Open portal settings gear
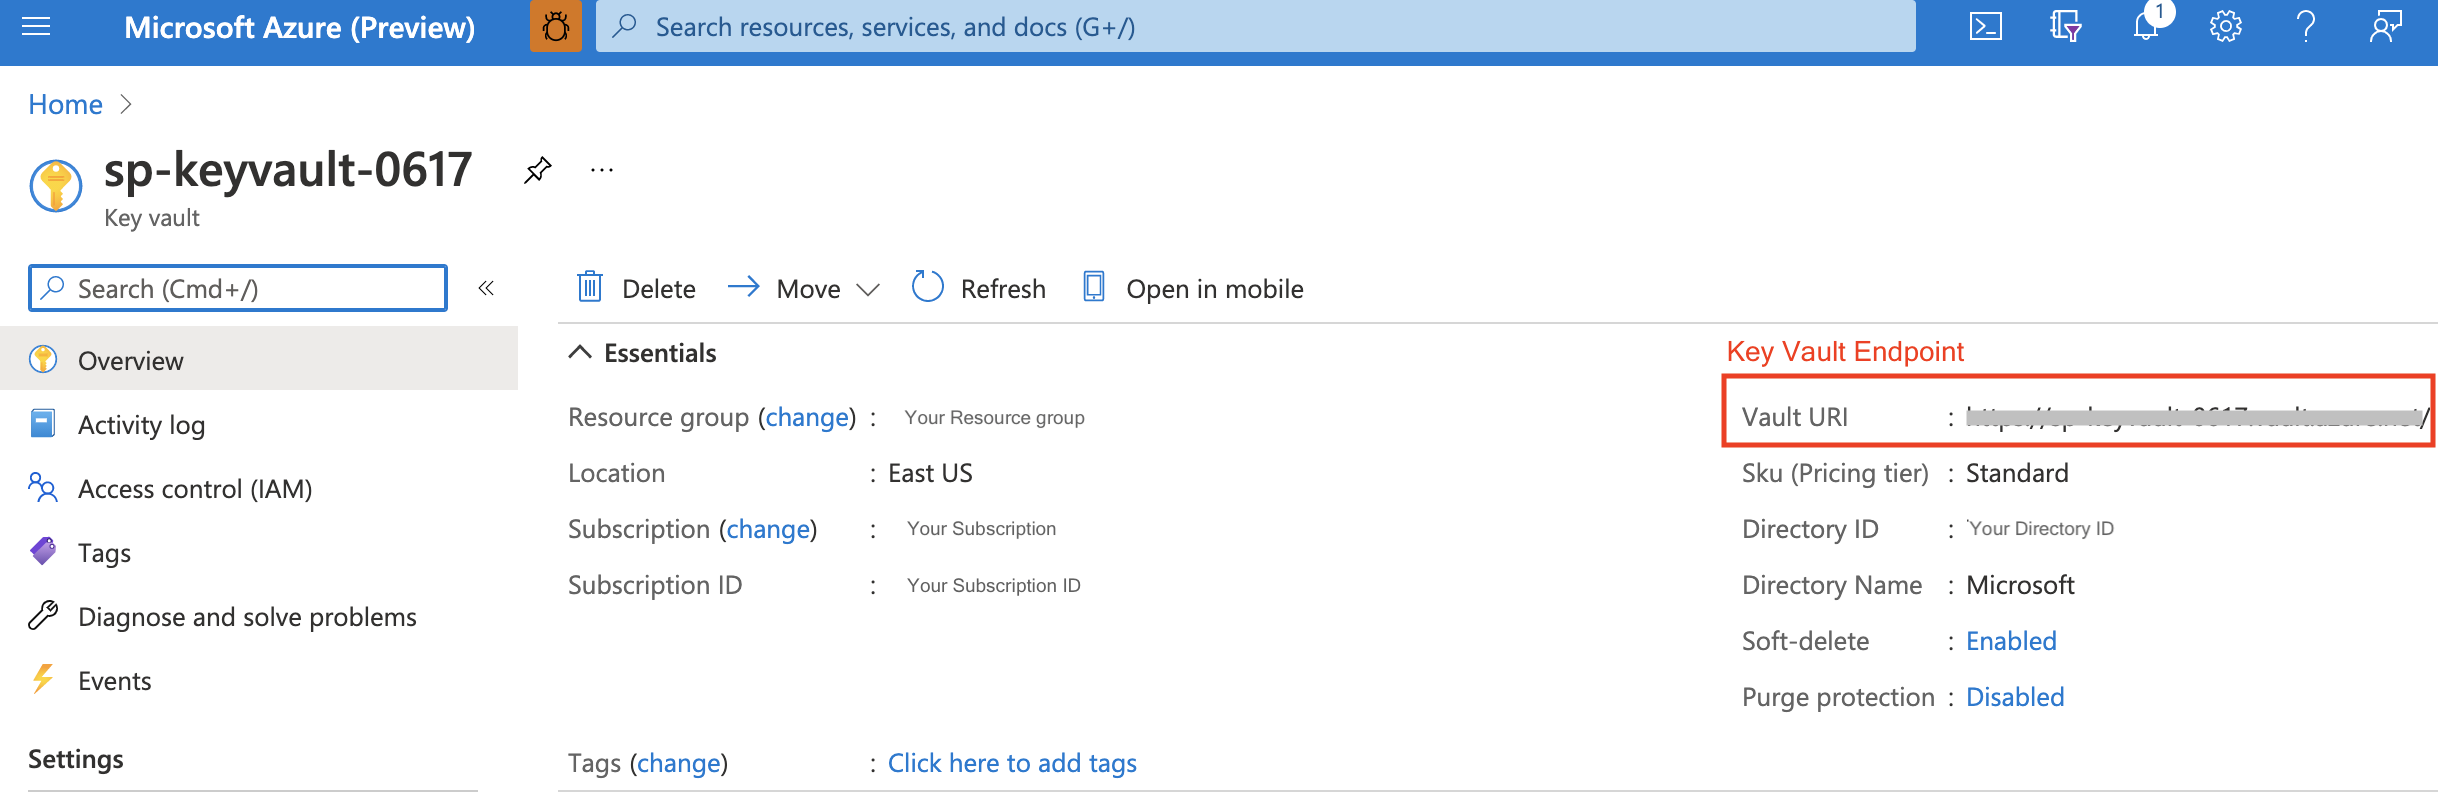Screen dimensions: 2438x800 (2225, 27)
